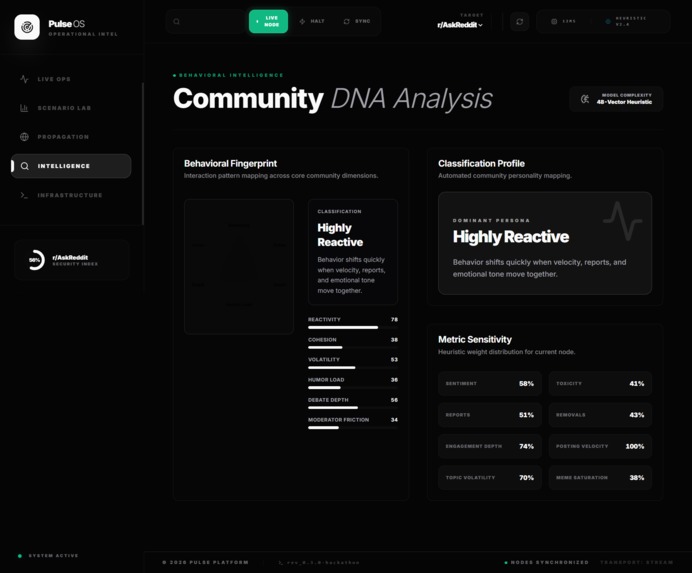This screenshot has width=692, height=573.
Task: Click the Heuristic version indicator
Action: point(626,21)
